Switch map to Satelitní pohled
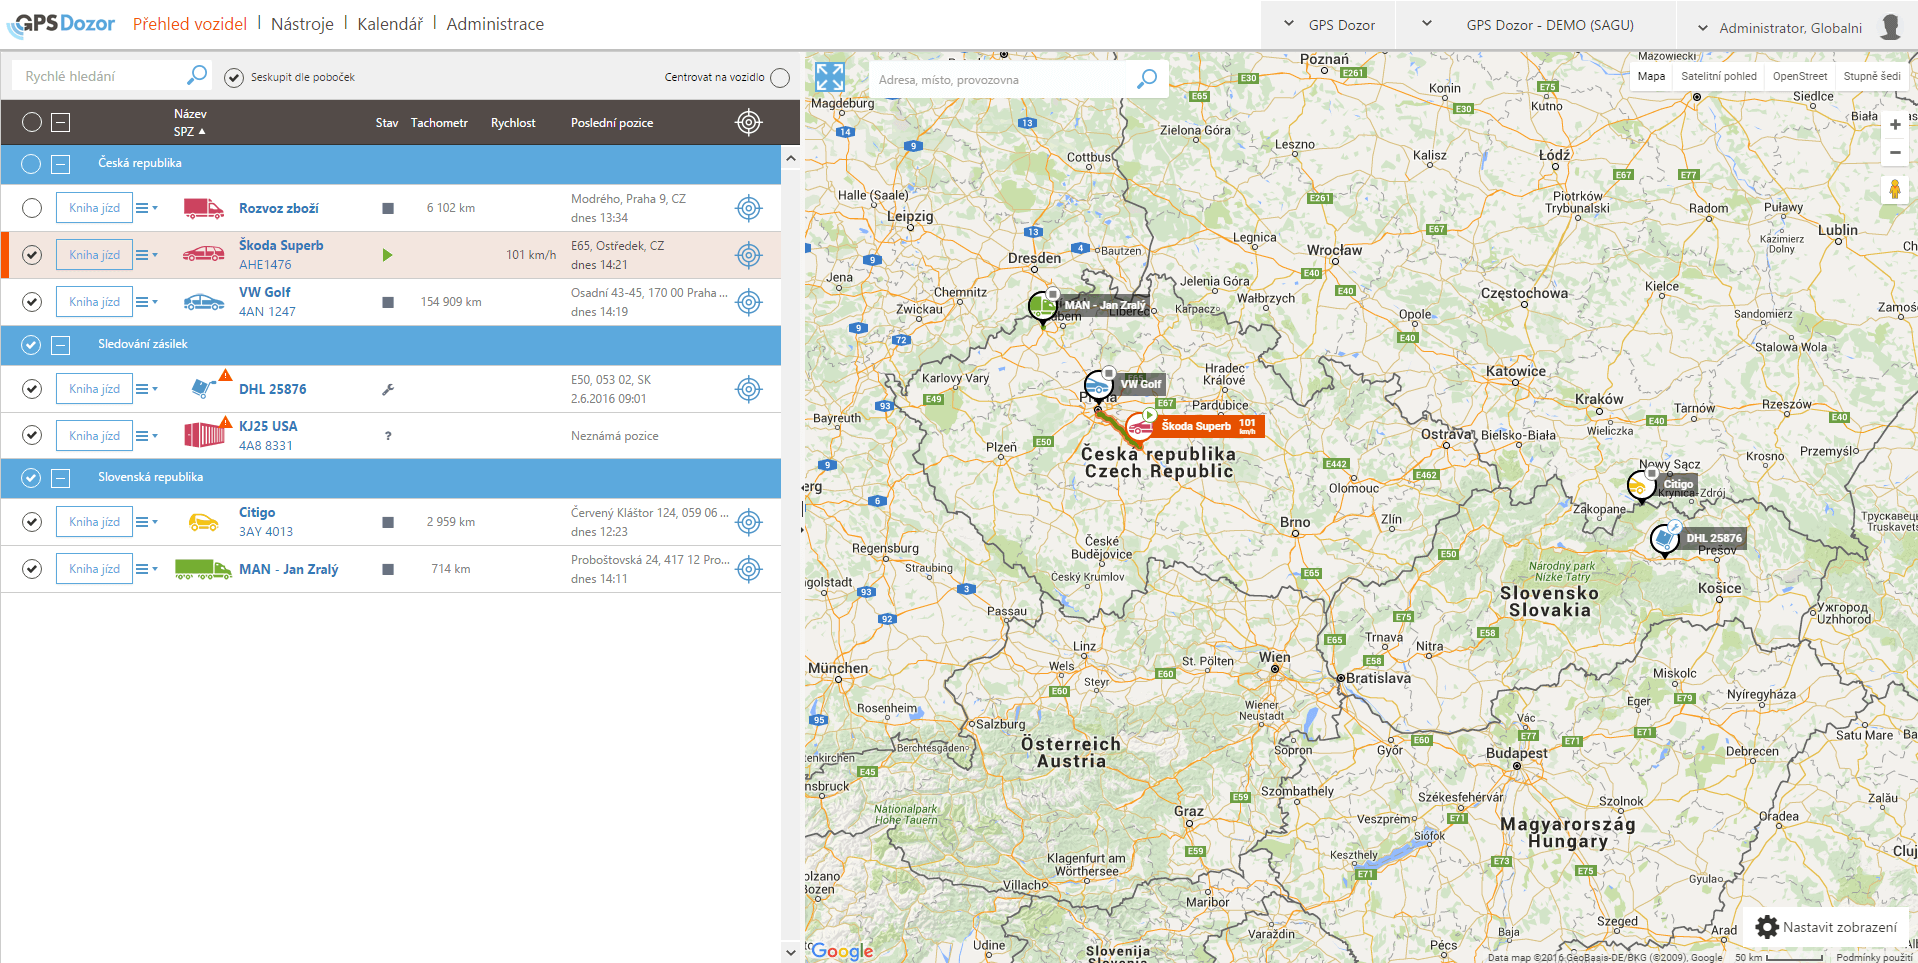 1718,76
